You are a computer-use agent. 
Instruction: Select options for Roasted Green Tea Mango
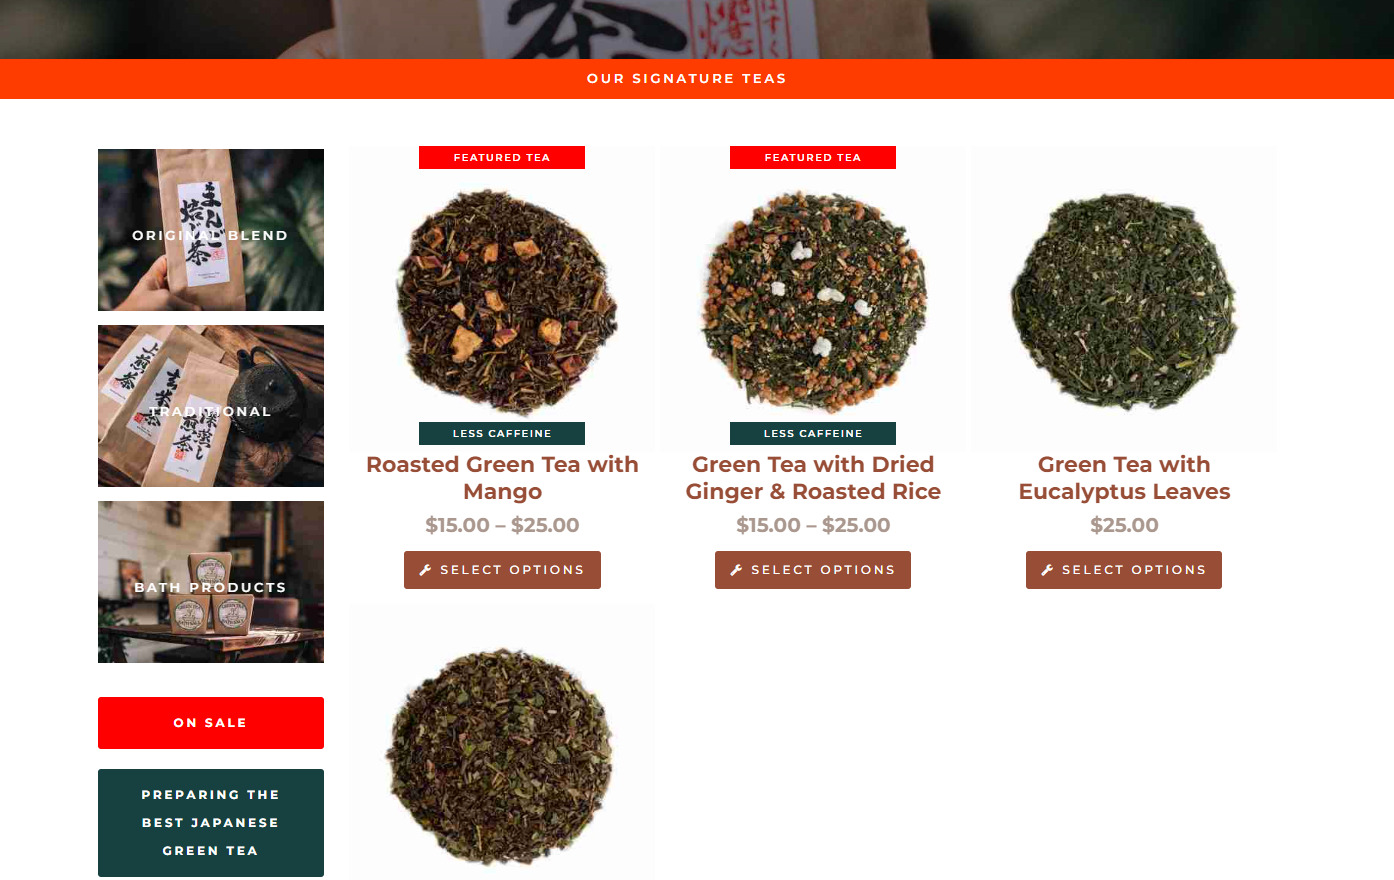click(x=502, y=570)
